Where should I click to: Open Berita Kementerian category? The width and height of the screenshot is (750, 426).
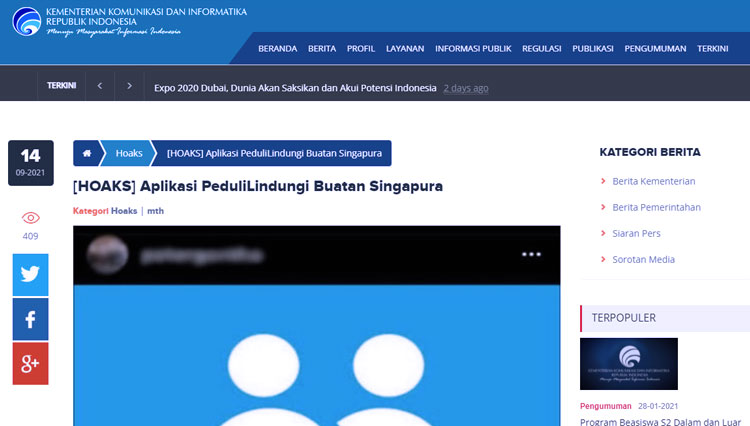click(654, 181)
